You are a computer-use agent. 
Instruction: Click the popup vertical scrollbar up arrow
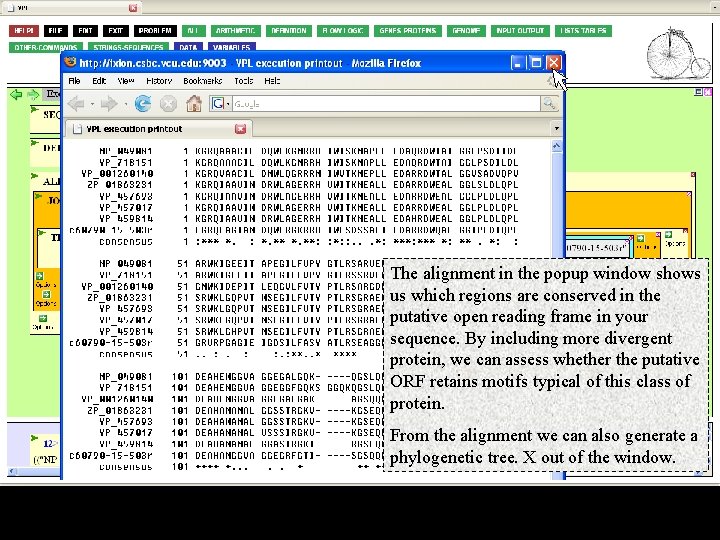(x=556, y=146)
